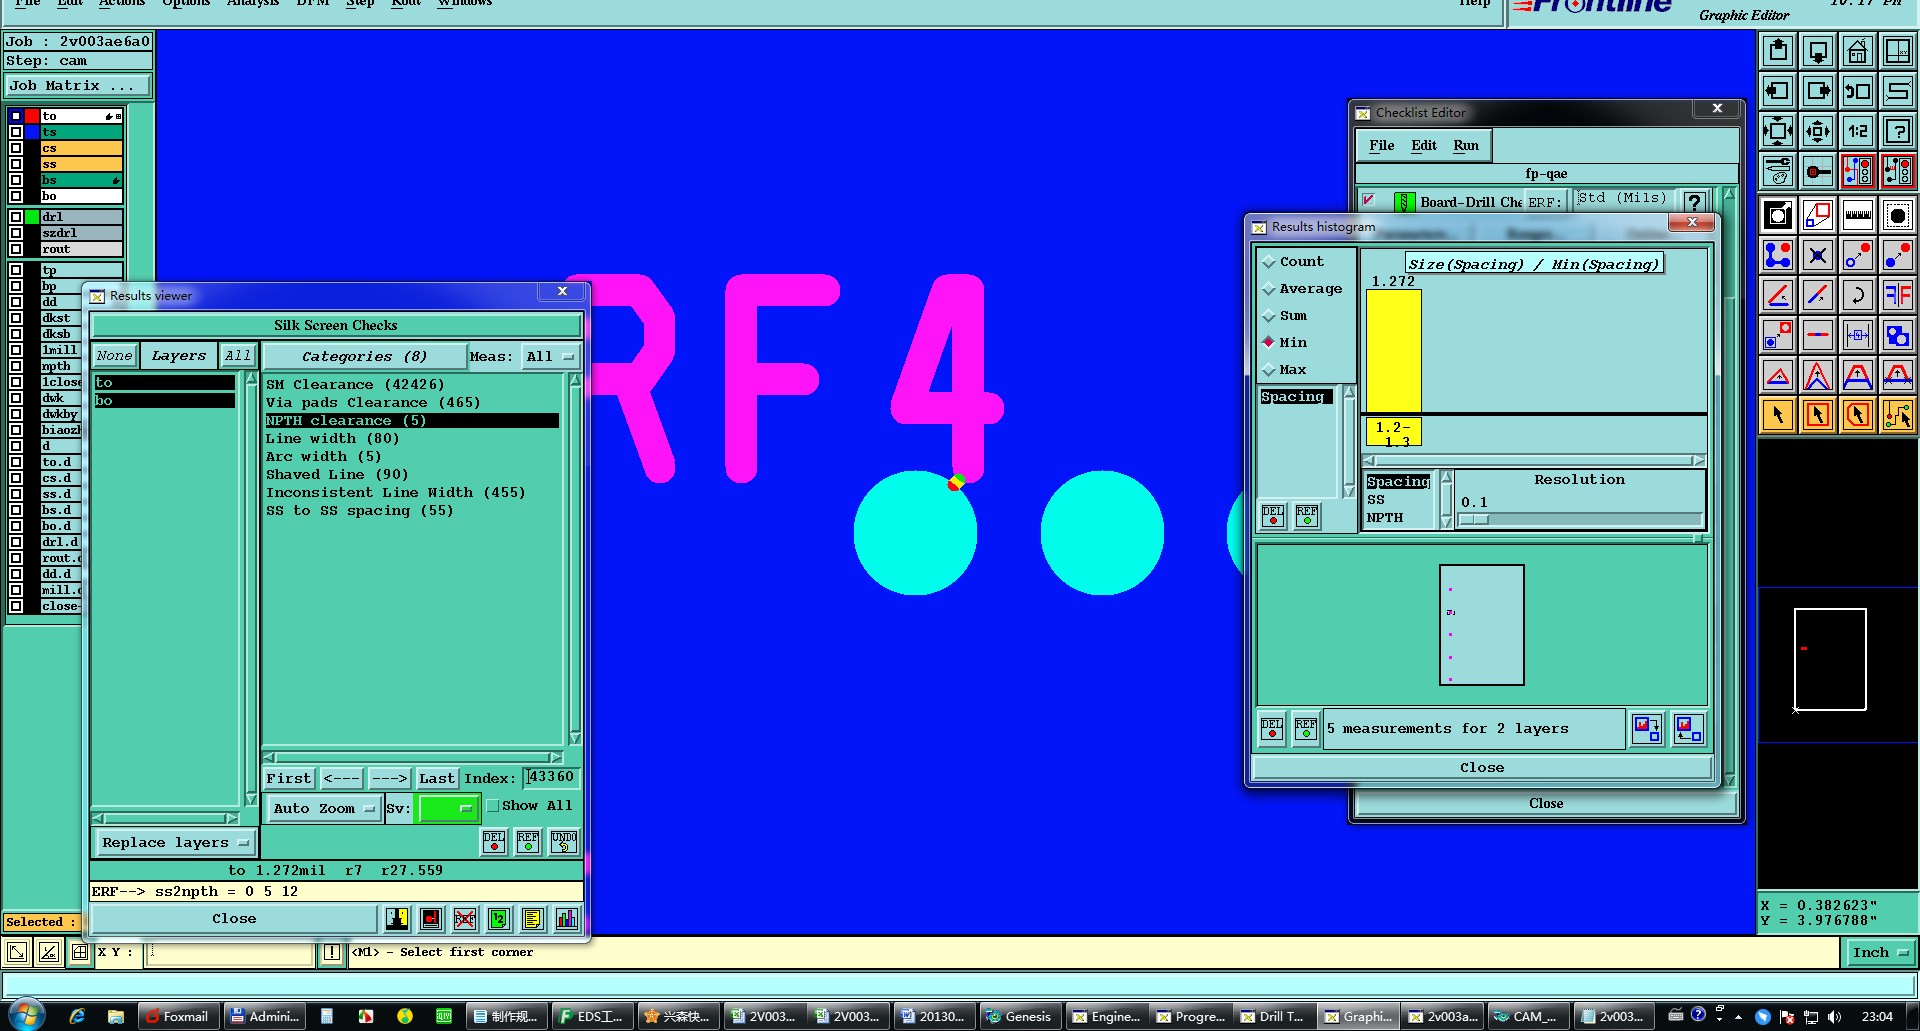Click the rotate arrow icon
This screenshot has height=1031, width=1920.
pyautogui.click(x=1857, y=295)
